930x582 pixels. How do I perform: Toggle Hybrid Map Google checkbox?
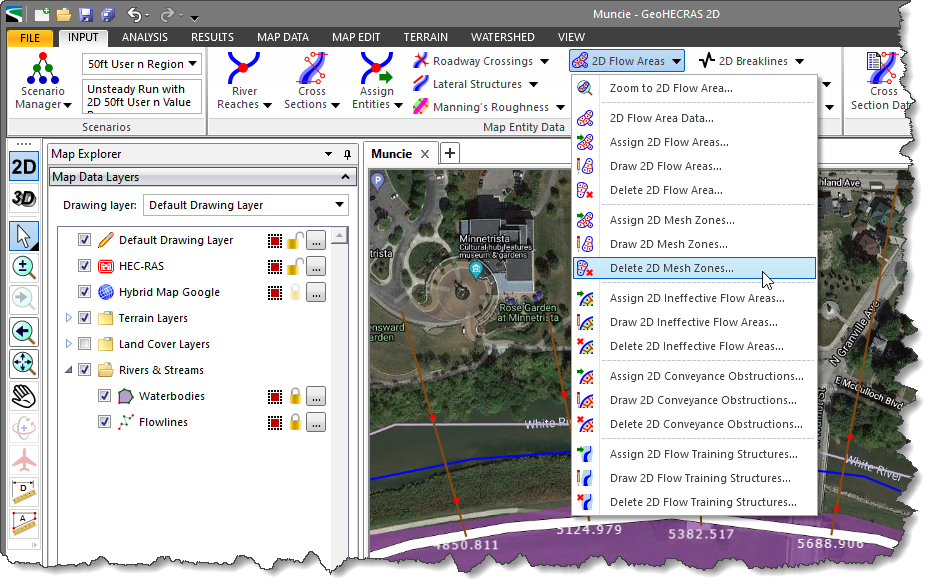84,292
